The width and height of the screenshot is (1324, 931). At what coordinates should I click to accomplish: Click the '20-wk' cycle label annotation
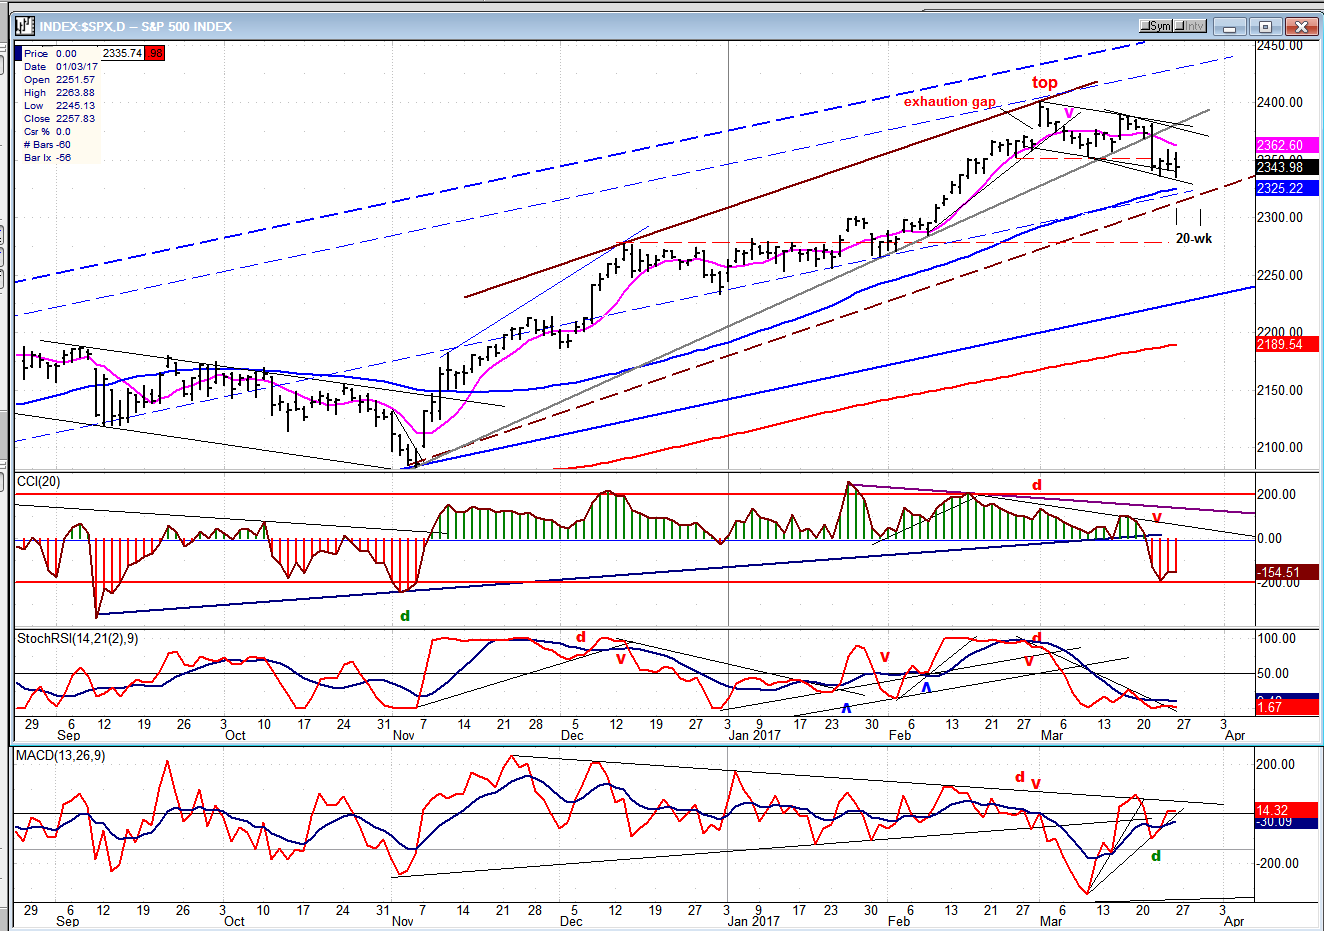[1193, 239]
